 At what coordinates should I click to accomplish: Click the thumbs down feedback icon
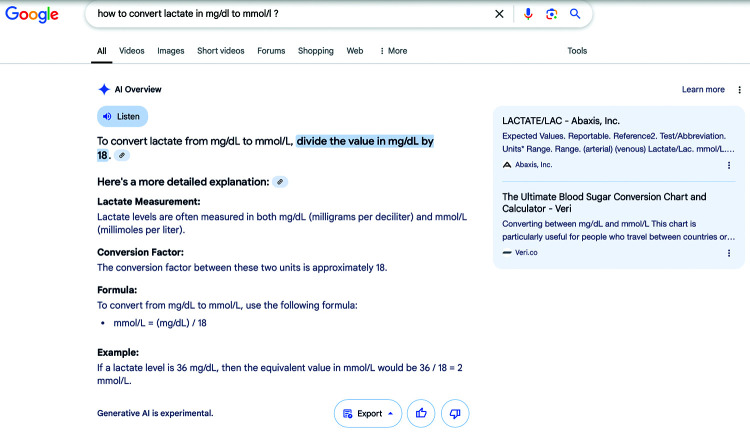454,413
